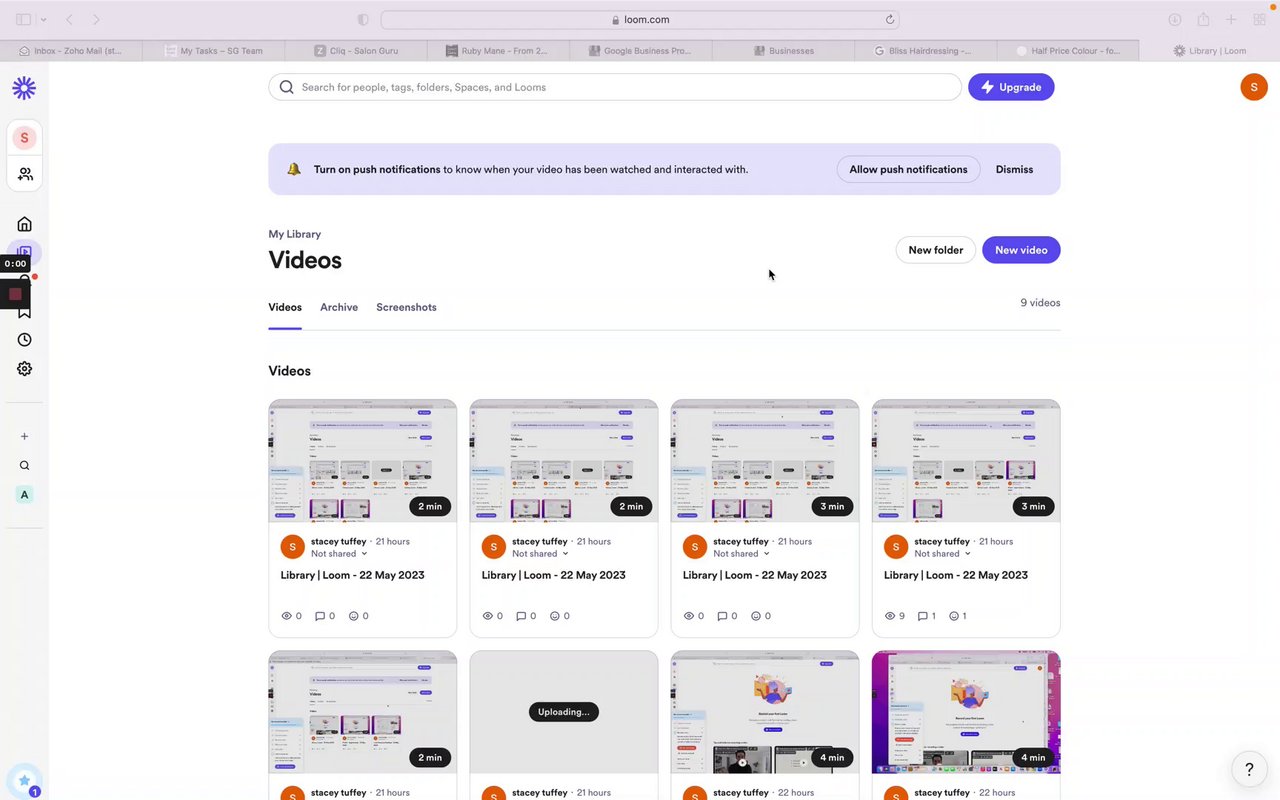Click the 0:00 recording timer
The height and width of the screenshot is (800, 1280).
tap(15, 264)
